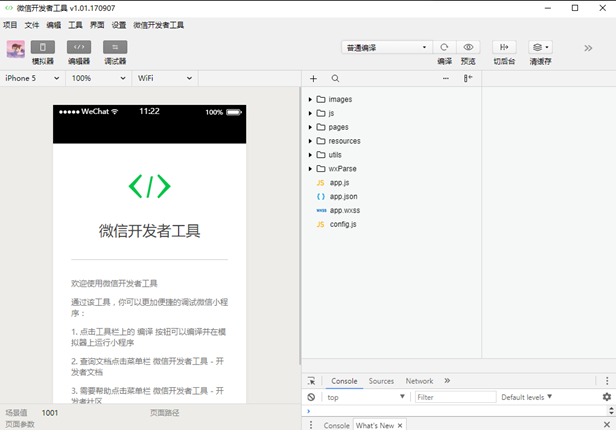Open the iPhone 5 device dropdown
The image size is (616, 430).
pyautogui.click(x=32, y=78)
